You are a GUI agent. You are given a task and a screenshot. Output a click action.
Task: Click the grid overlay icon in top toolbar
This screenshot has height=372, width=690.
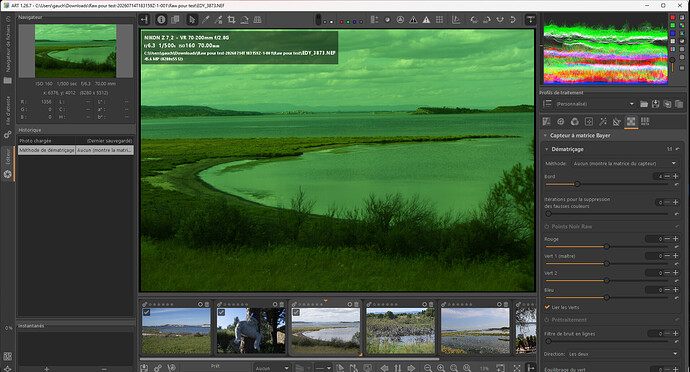point(439,19)
